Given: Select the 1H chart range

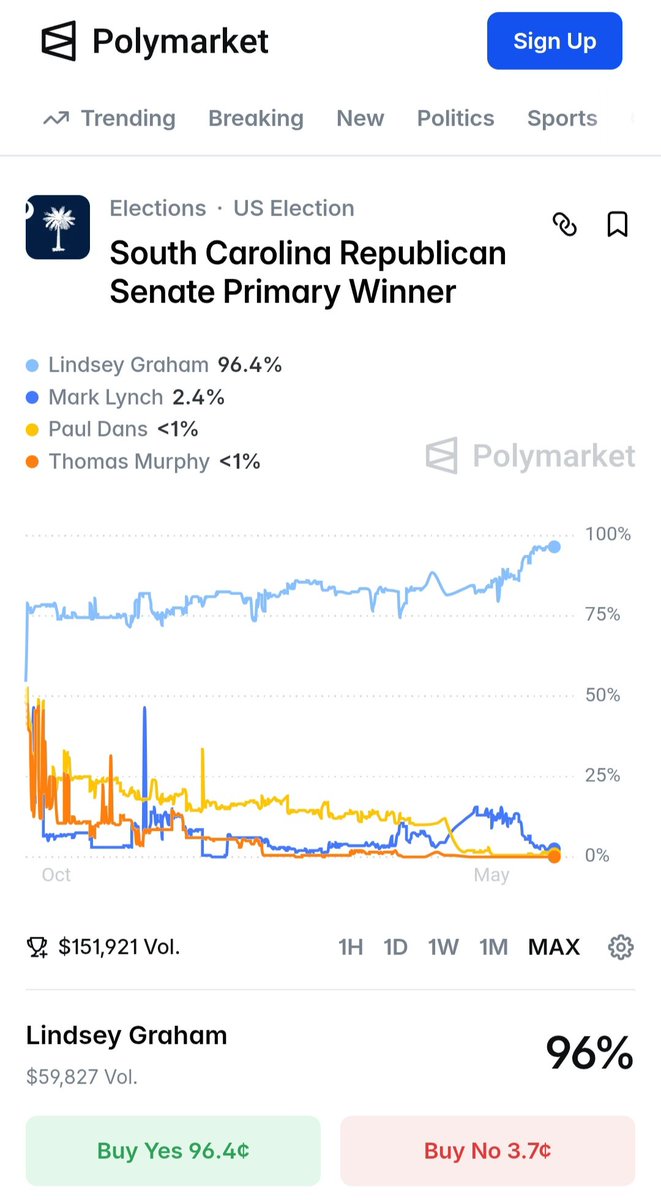Looking at the screenshot, I should coord(350,947).
